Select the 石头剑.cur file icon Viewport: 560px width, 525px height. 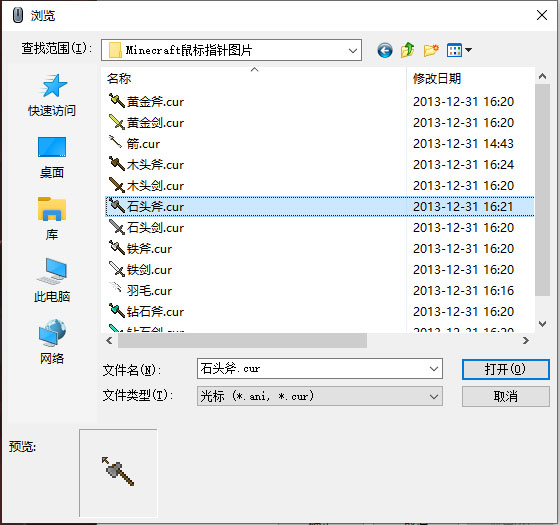tap(116, 227)
